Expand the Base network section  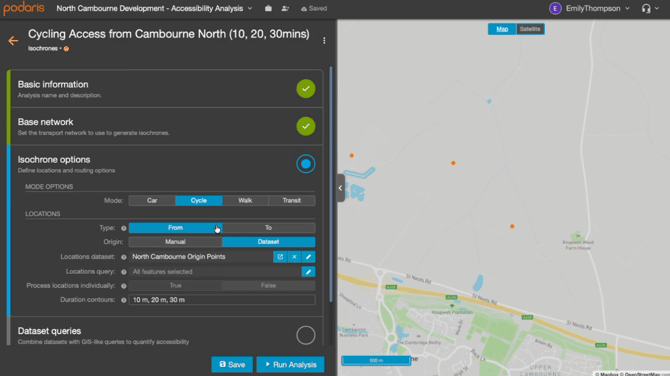[x=166, y=126]
